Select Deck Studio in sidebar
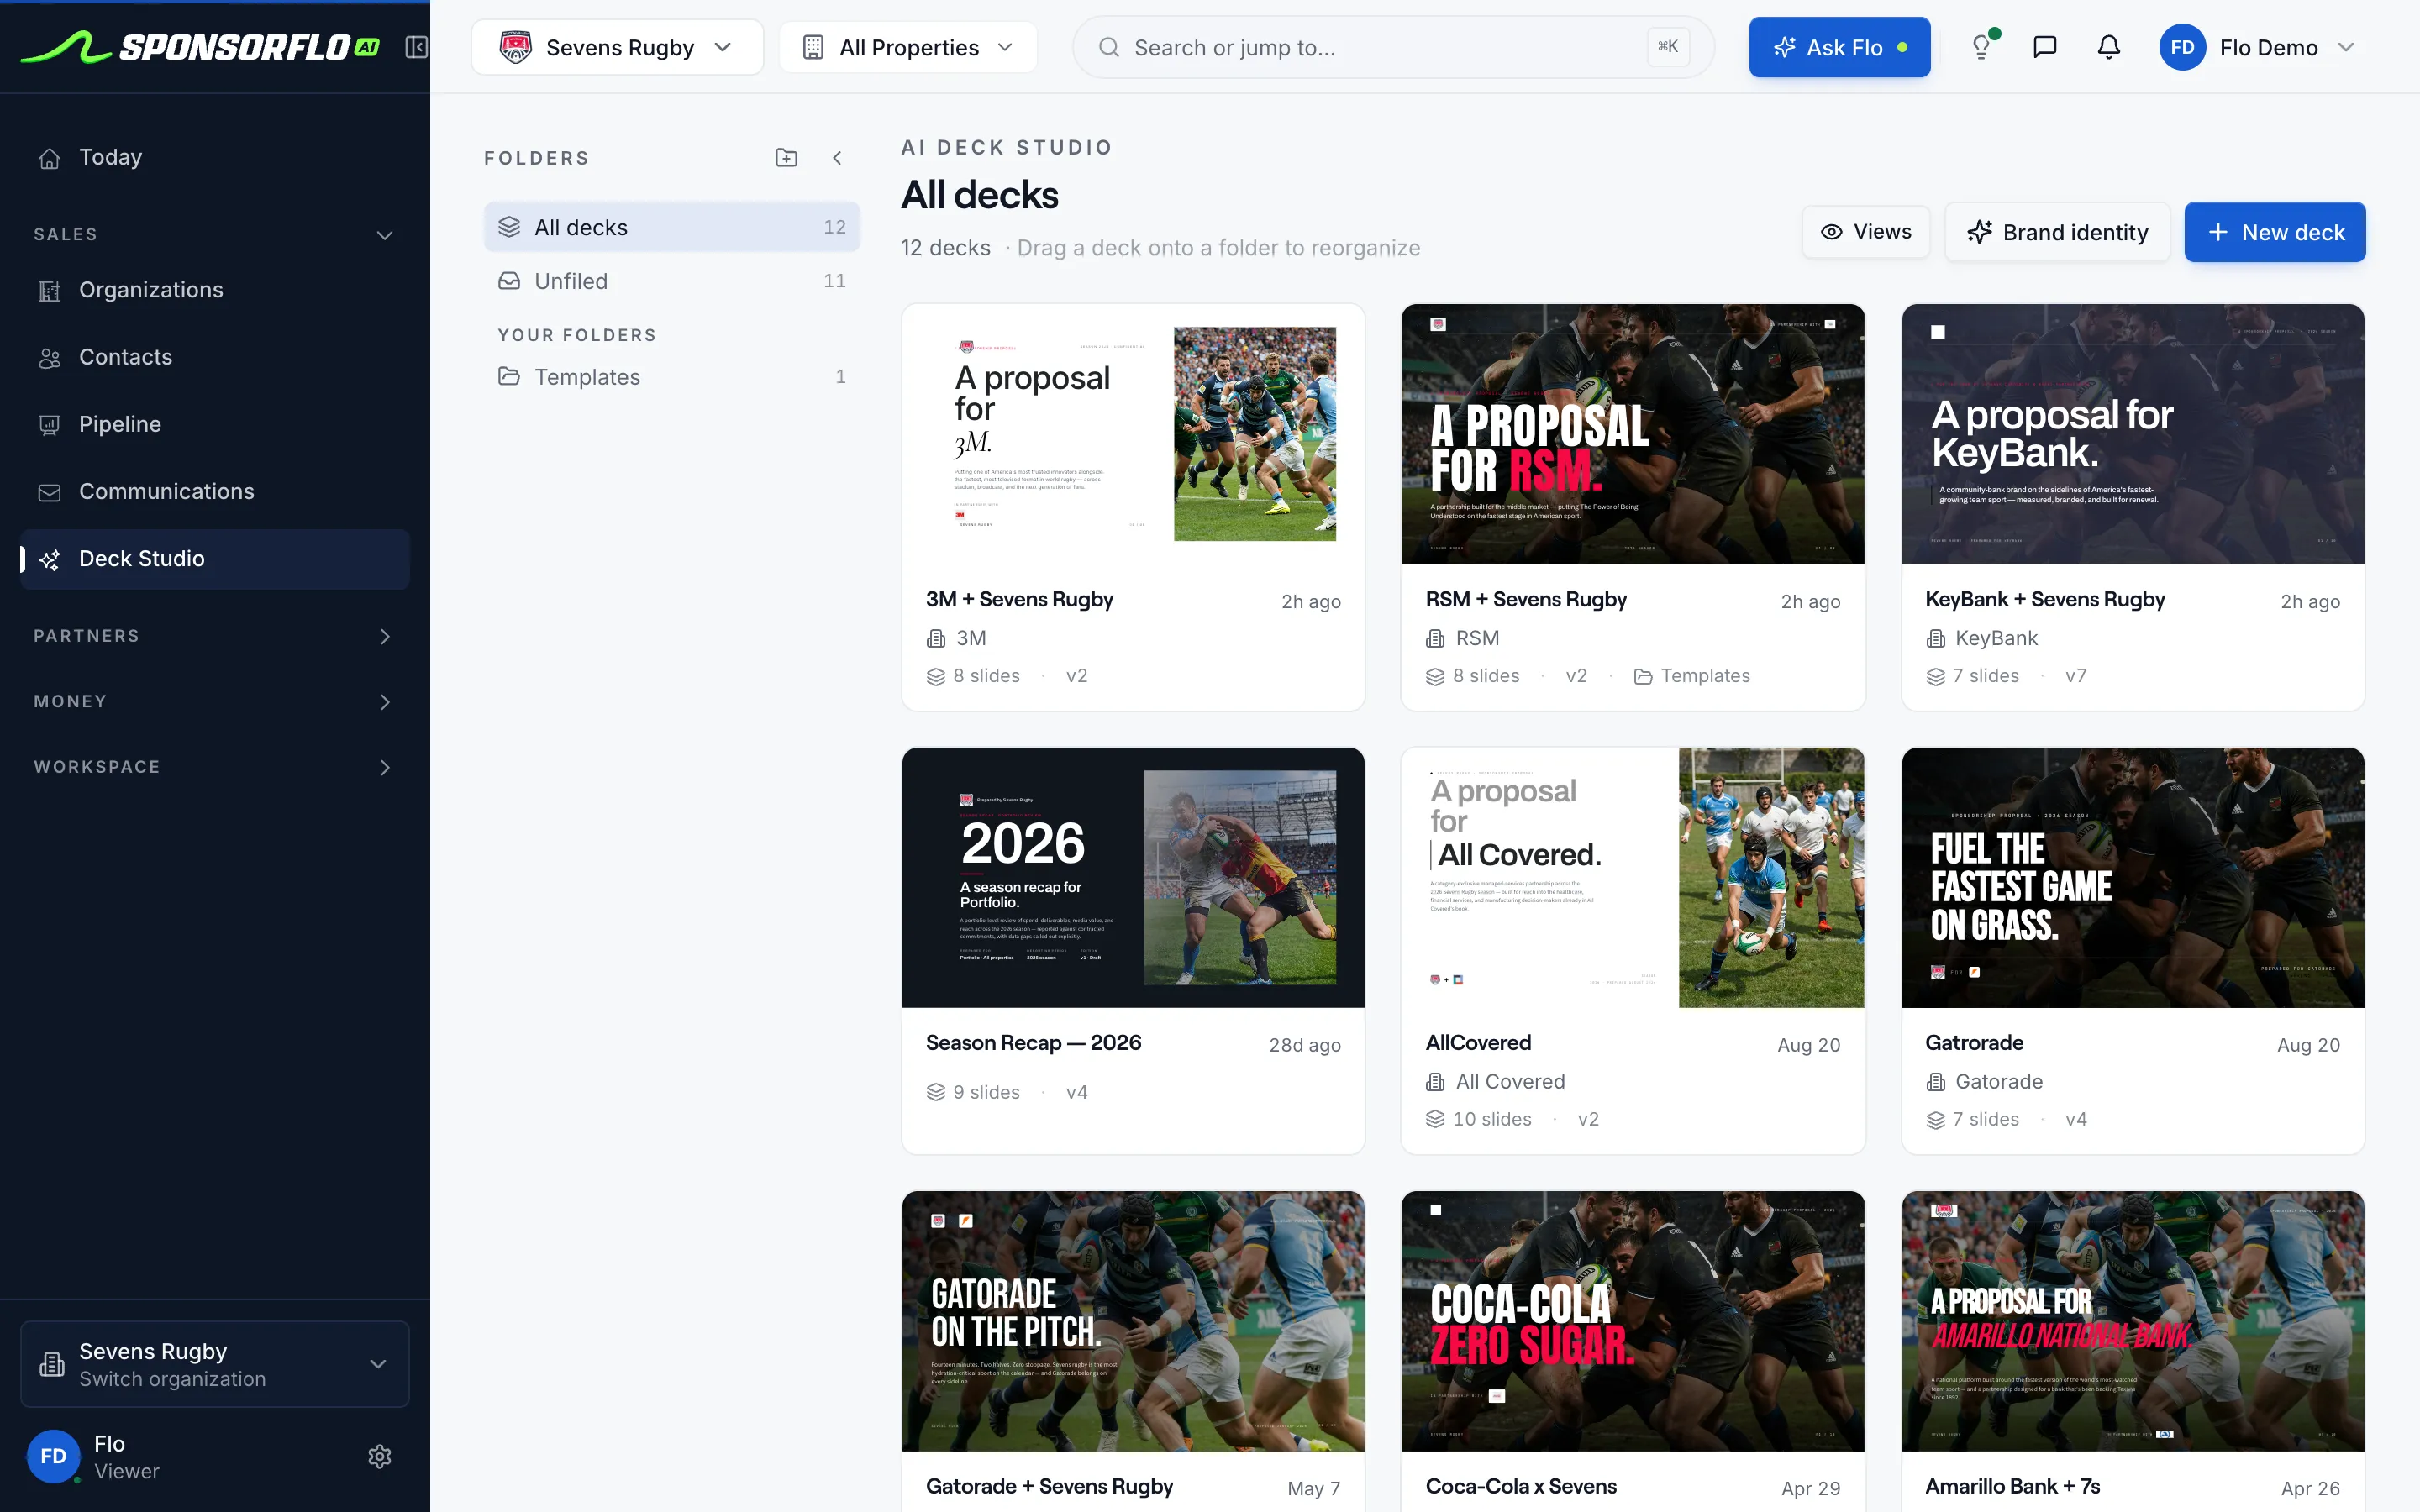2420x1512 pixels. tap(215, 559)
